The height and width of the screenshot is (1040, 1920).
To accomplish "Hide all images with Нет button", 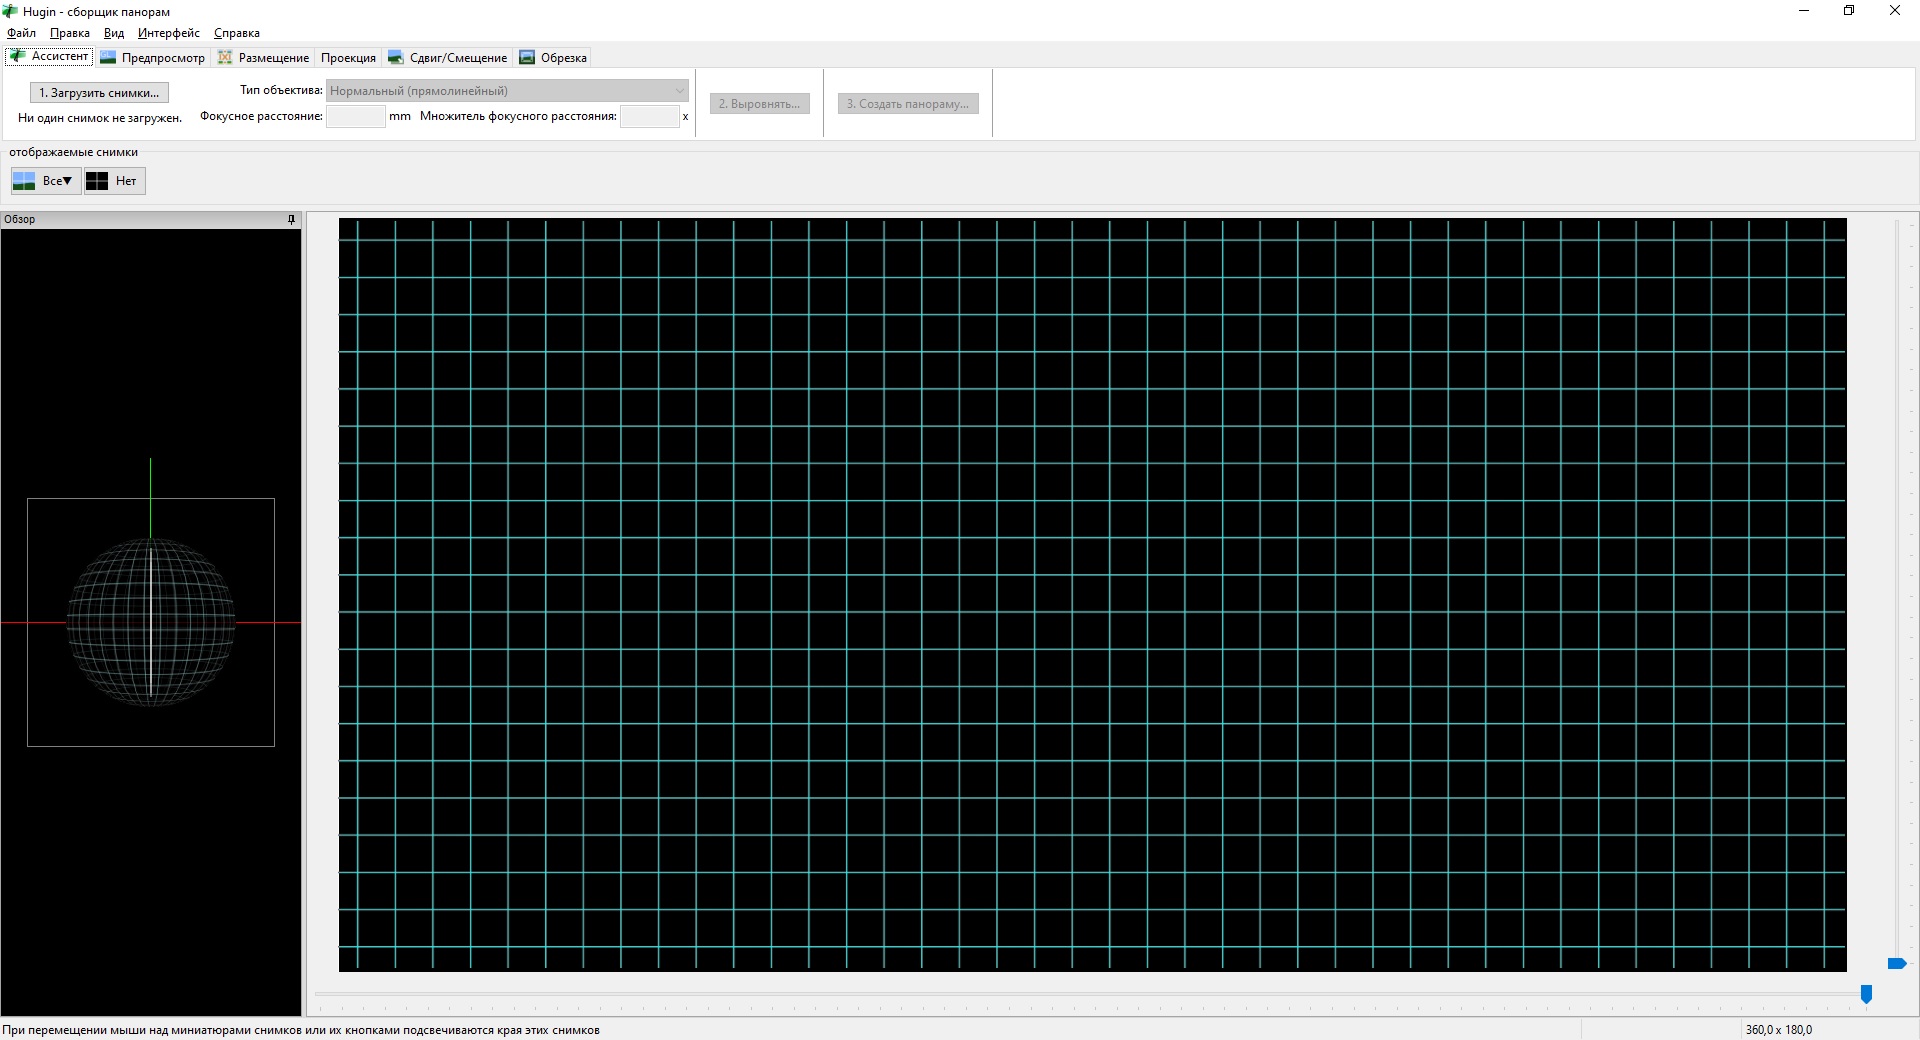I will click(114, 181).
